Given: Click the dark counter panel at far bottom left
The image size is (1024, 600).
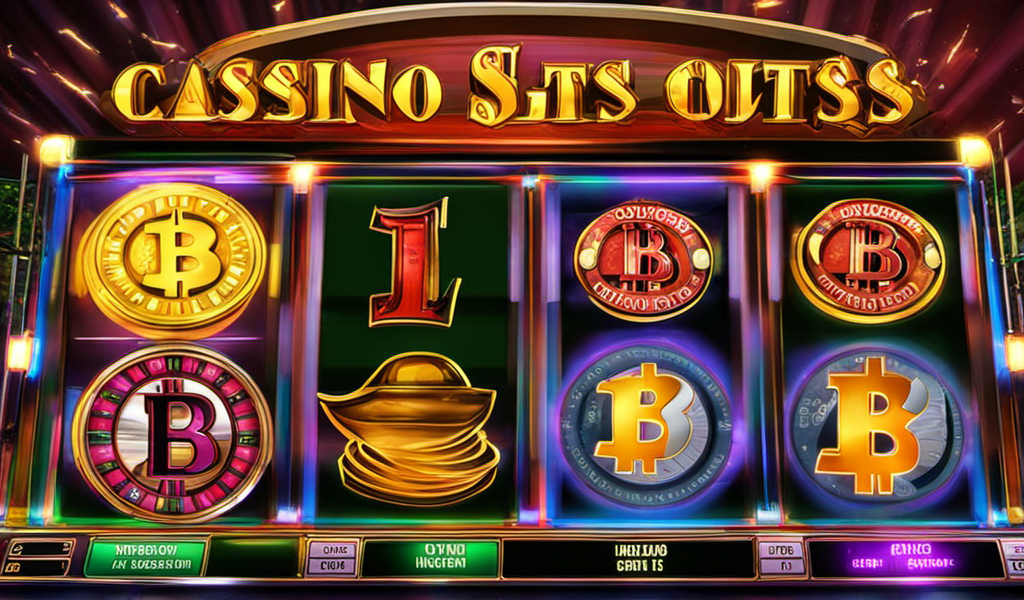Looking at the screenshot, I should point(38,557).
